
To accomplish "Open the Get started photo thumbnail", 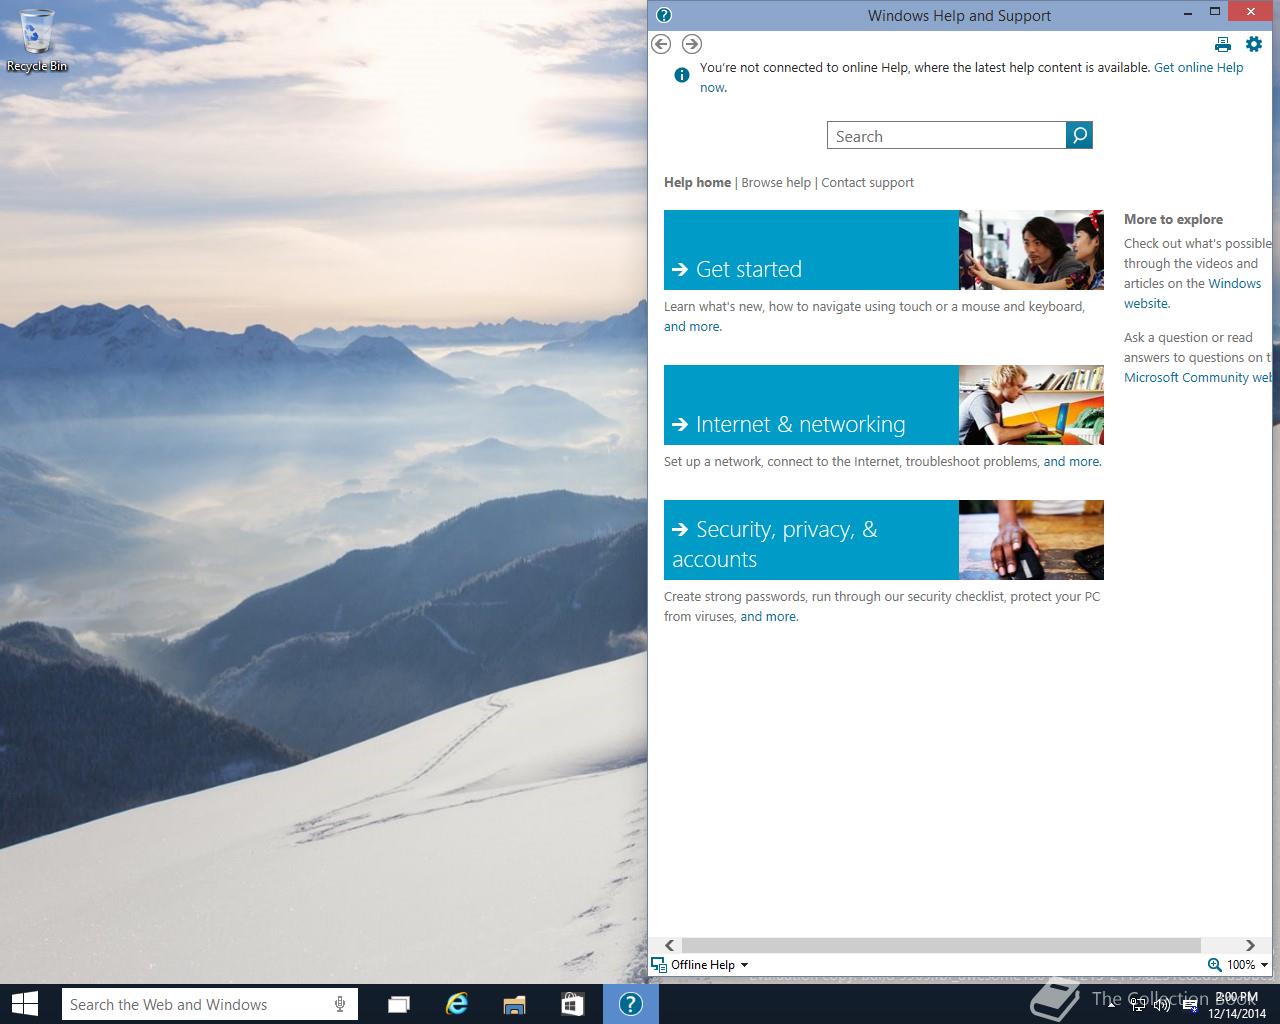I will (1031, 250).
